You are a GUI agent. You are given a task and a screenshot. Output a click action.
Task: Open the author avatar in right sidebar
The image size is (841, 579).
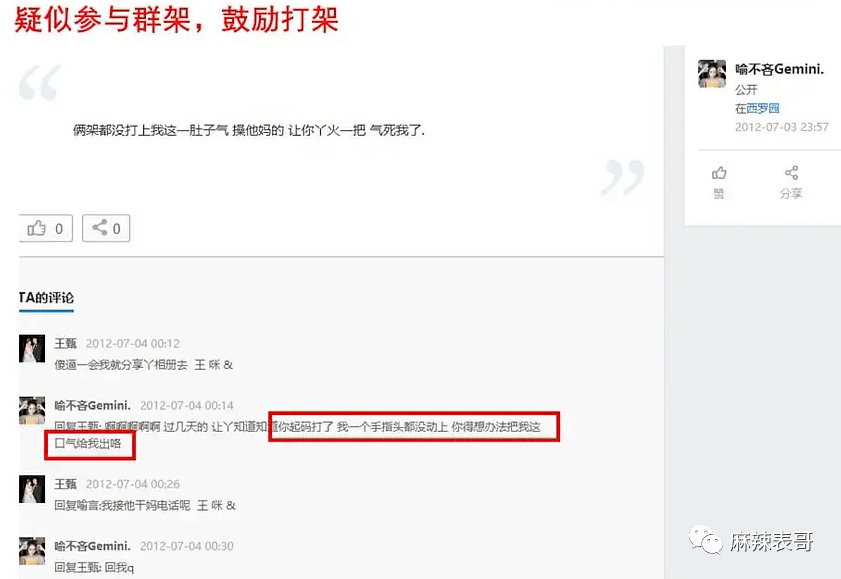(x=712, y=73)
